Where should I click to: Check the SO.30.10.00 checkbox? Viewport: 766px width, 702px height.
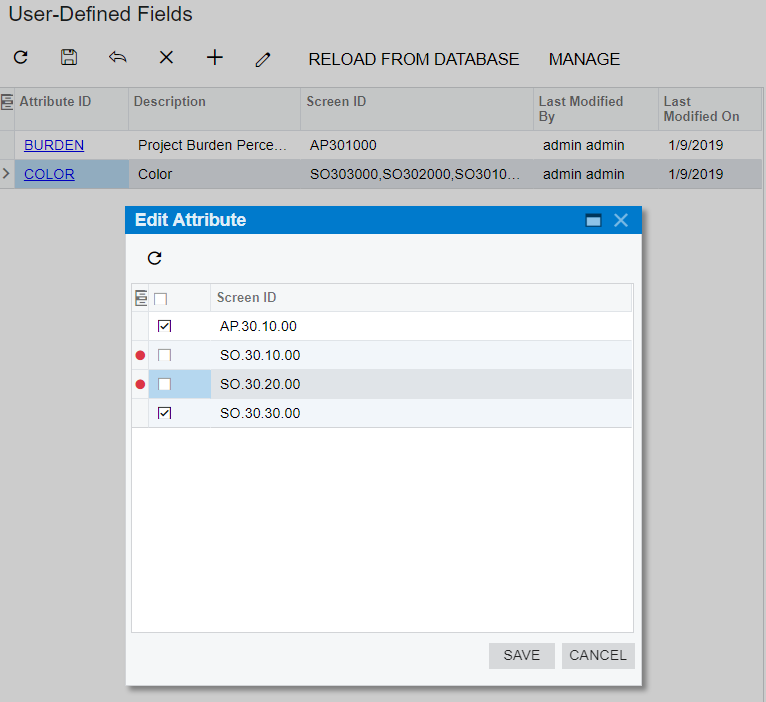pos(165,355)
